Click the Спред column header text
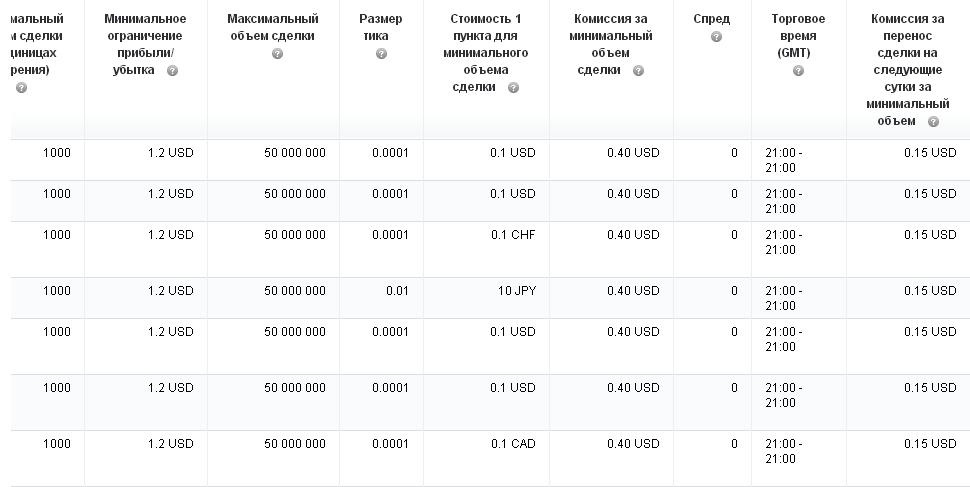 (x=711, y=19)
